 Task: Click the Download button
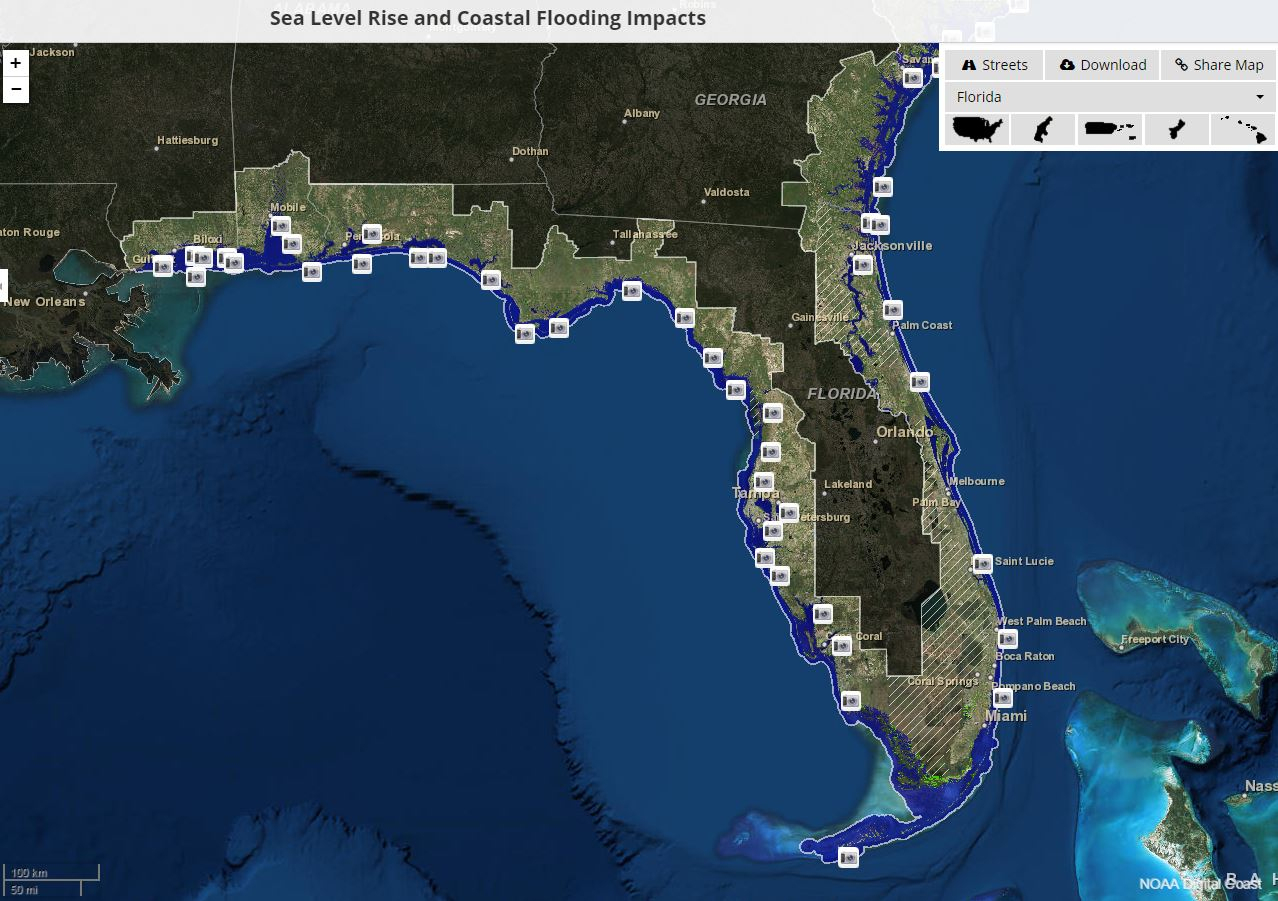point(1103,65)
